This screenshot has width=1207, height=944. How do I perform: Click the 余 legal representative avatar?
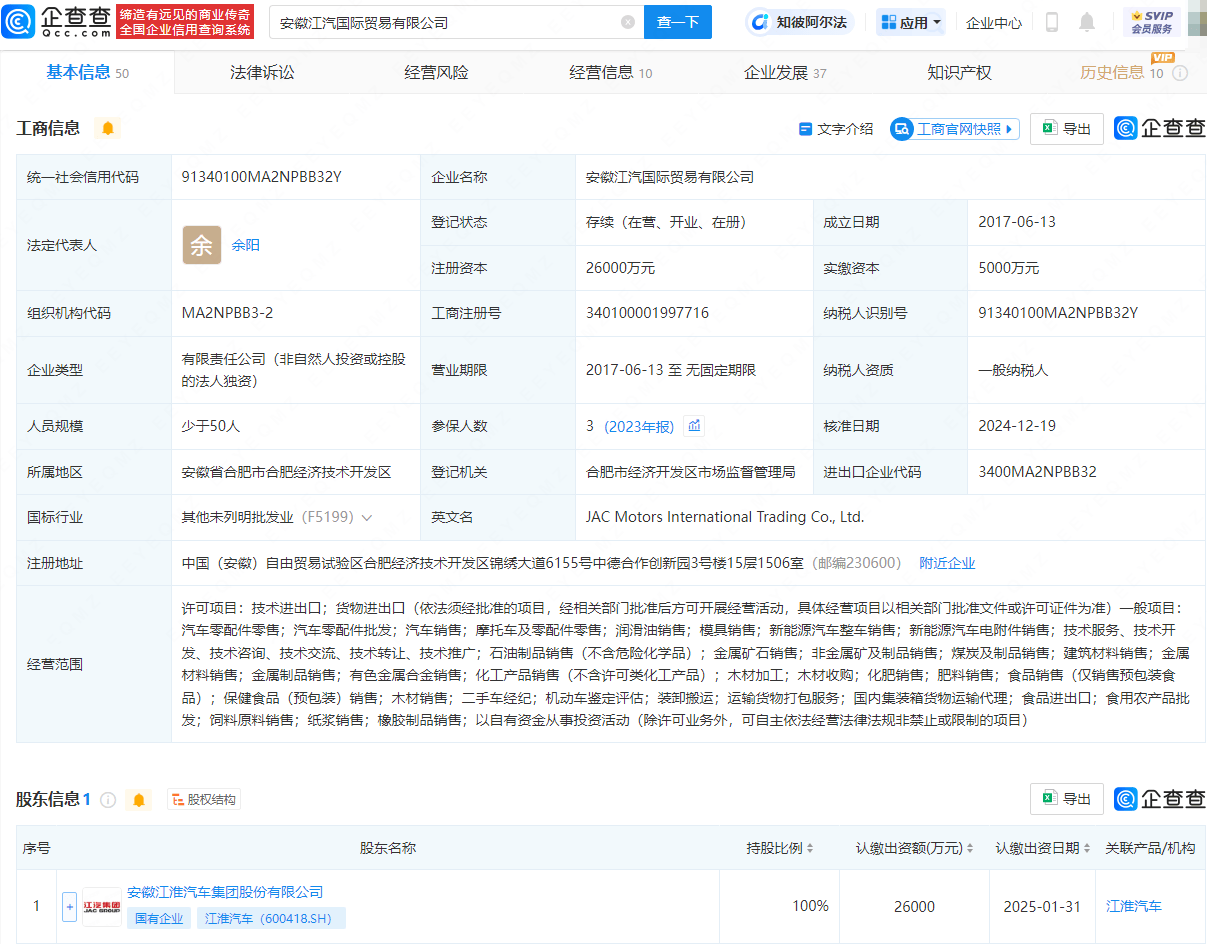202,245
